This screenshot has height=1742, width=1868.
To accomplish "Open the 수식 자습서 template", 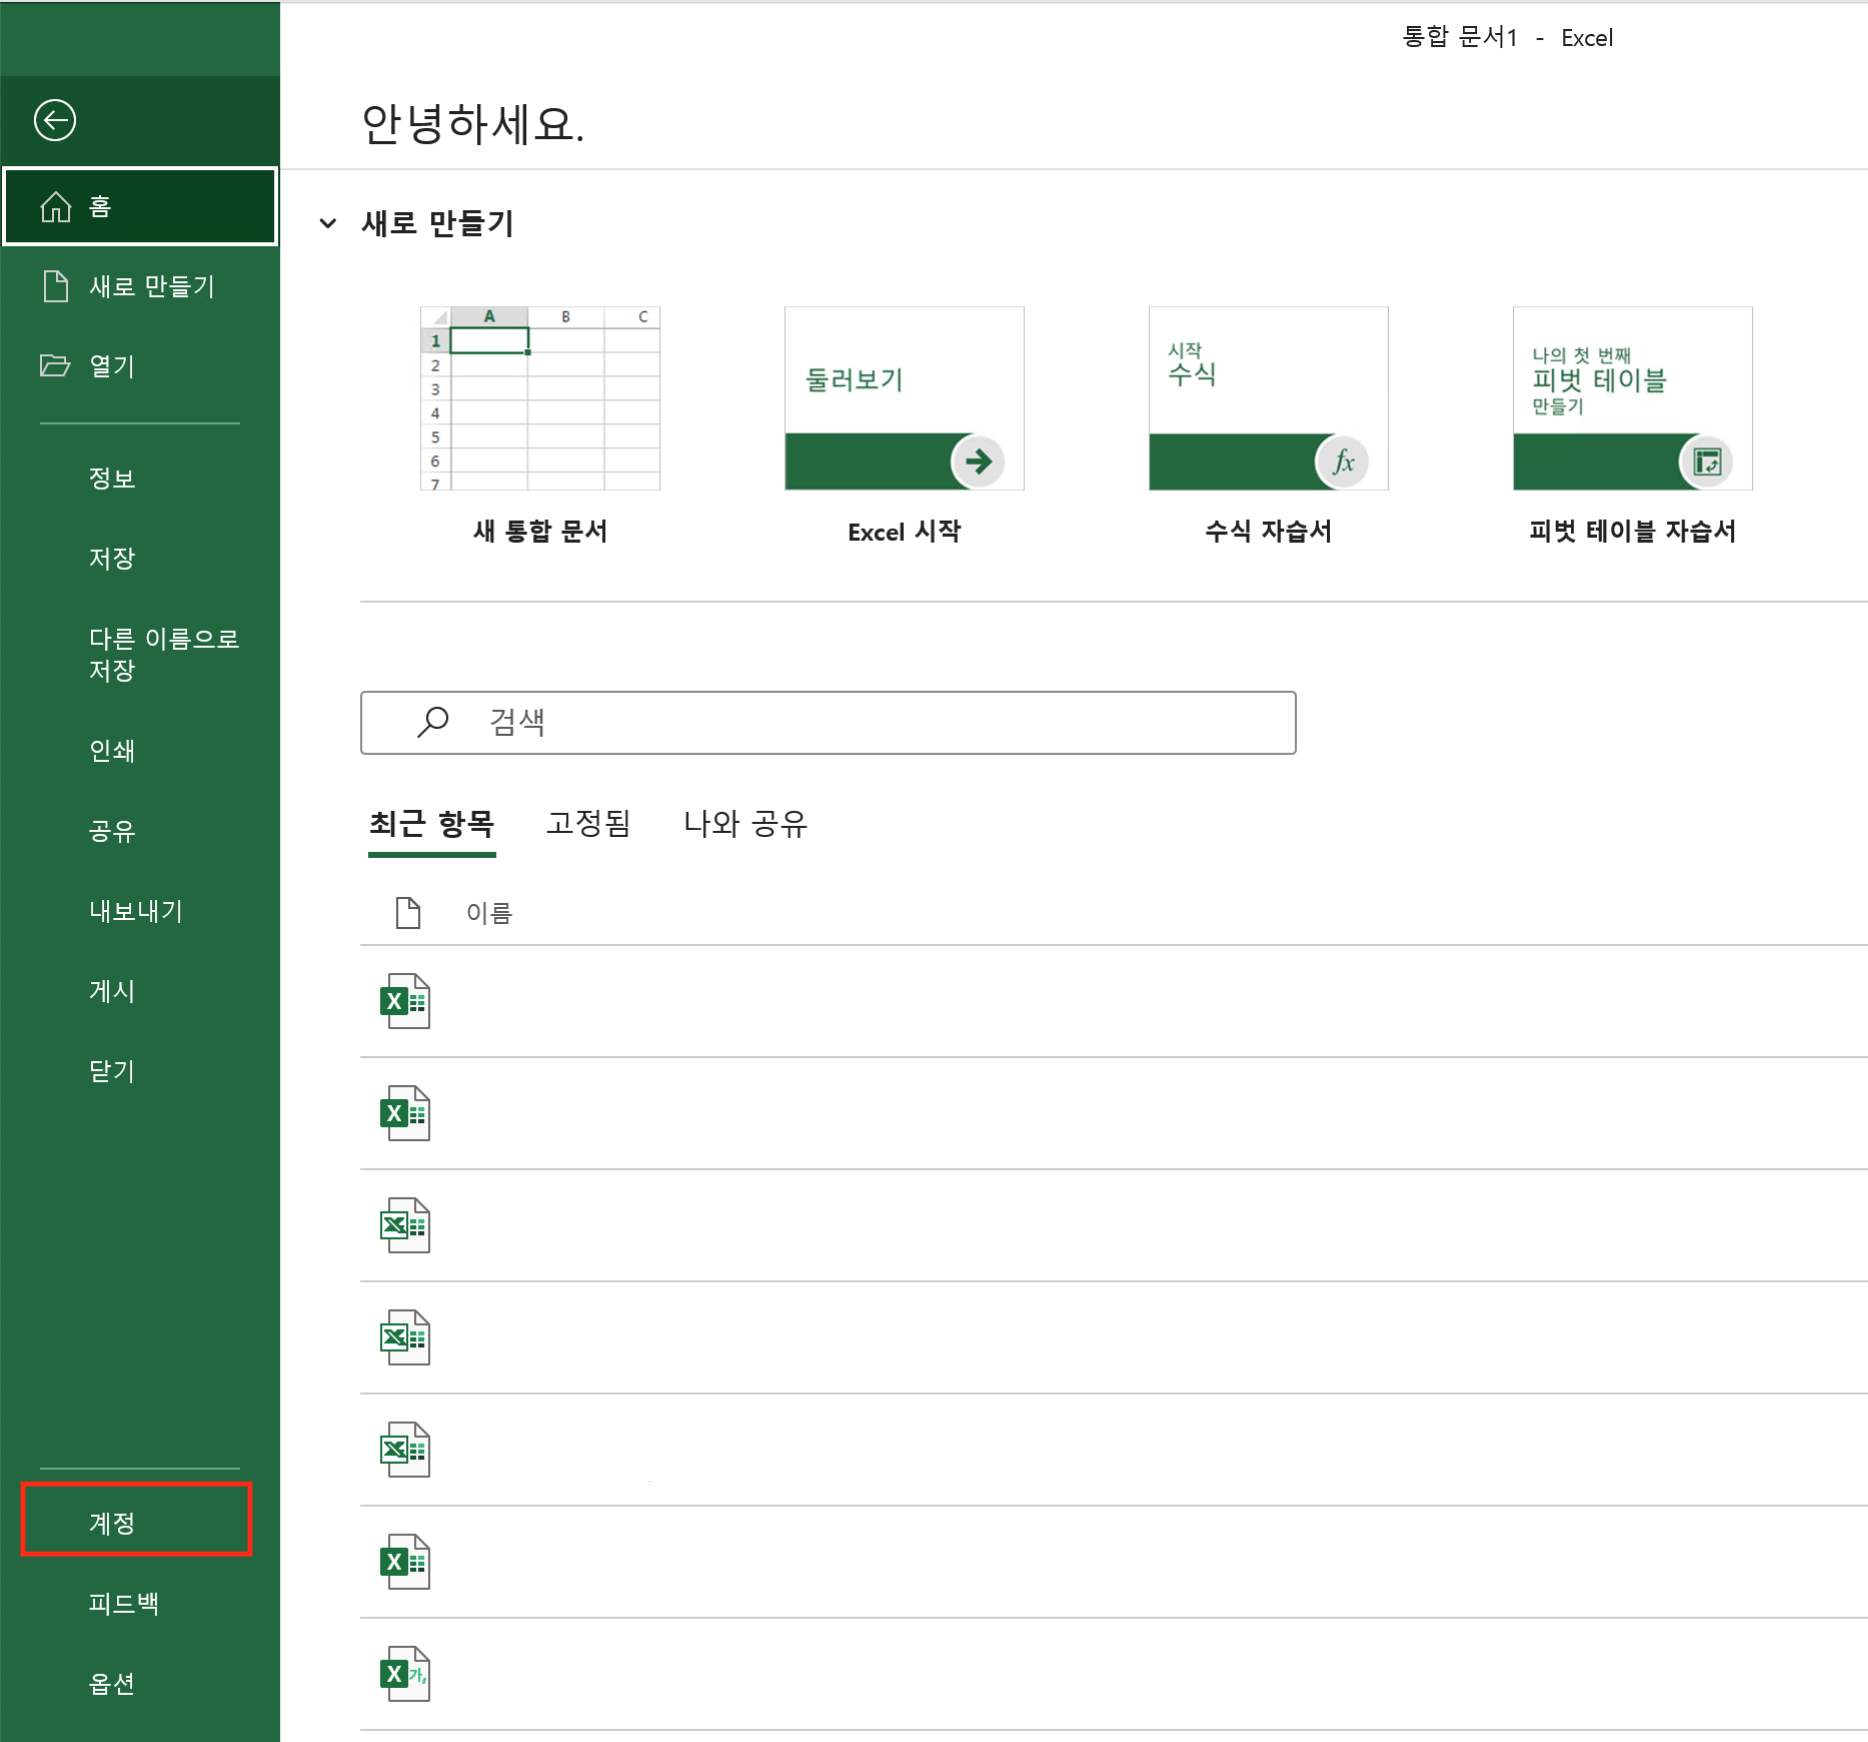I will 1268,426.
